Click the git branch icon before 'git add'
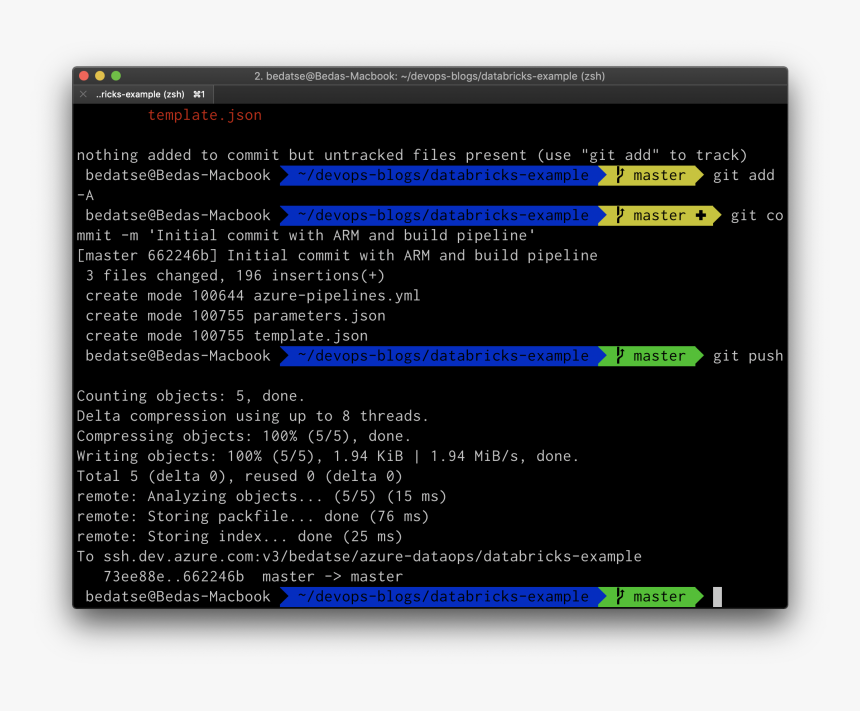 (620, 175)
